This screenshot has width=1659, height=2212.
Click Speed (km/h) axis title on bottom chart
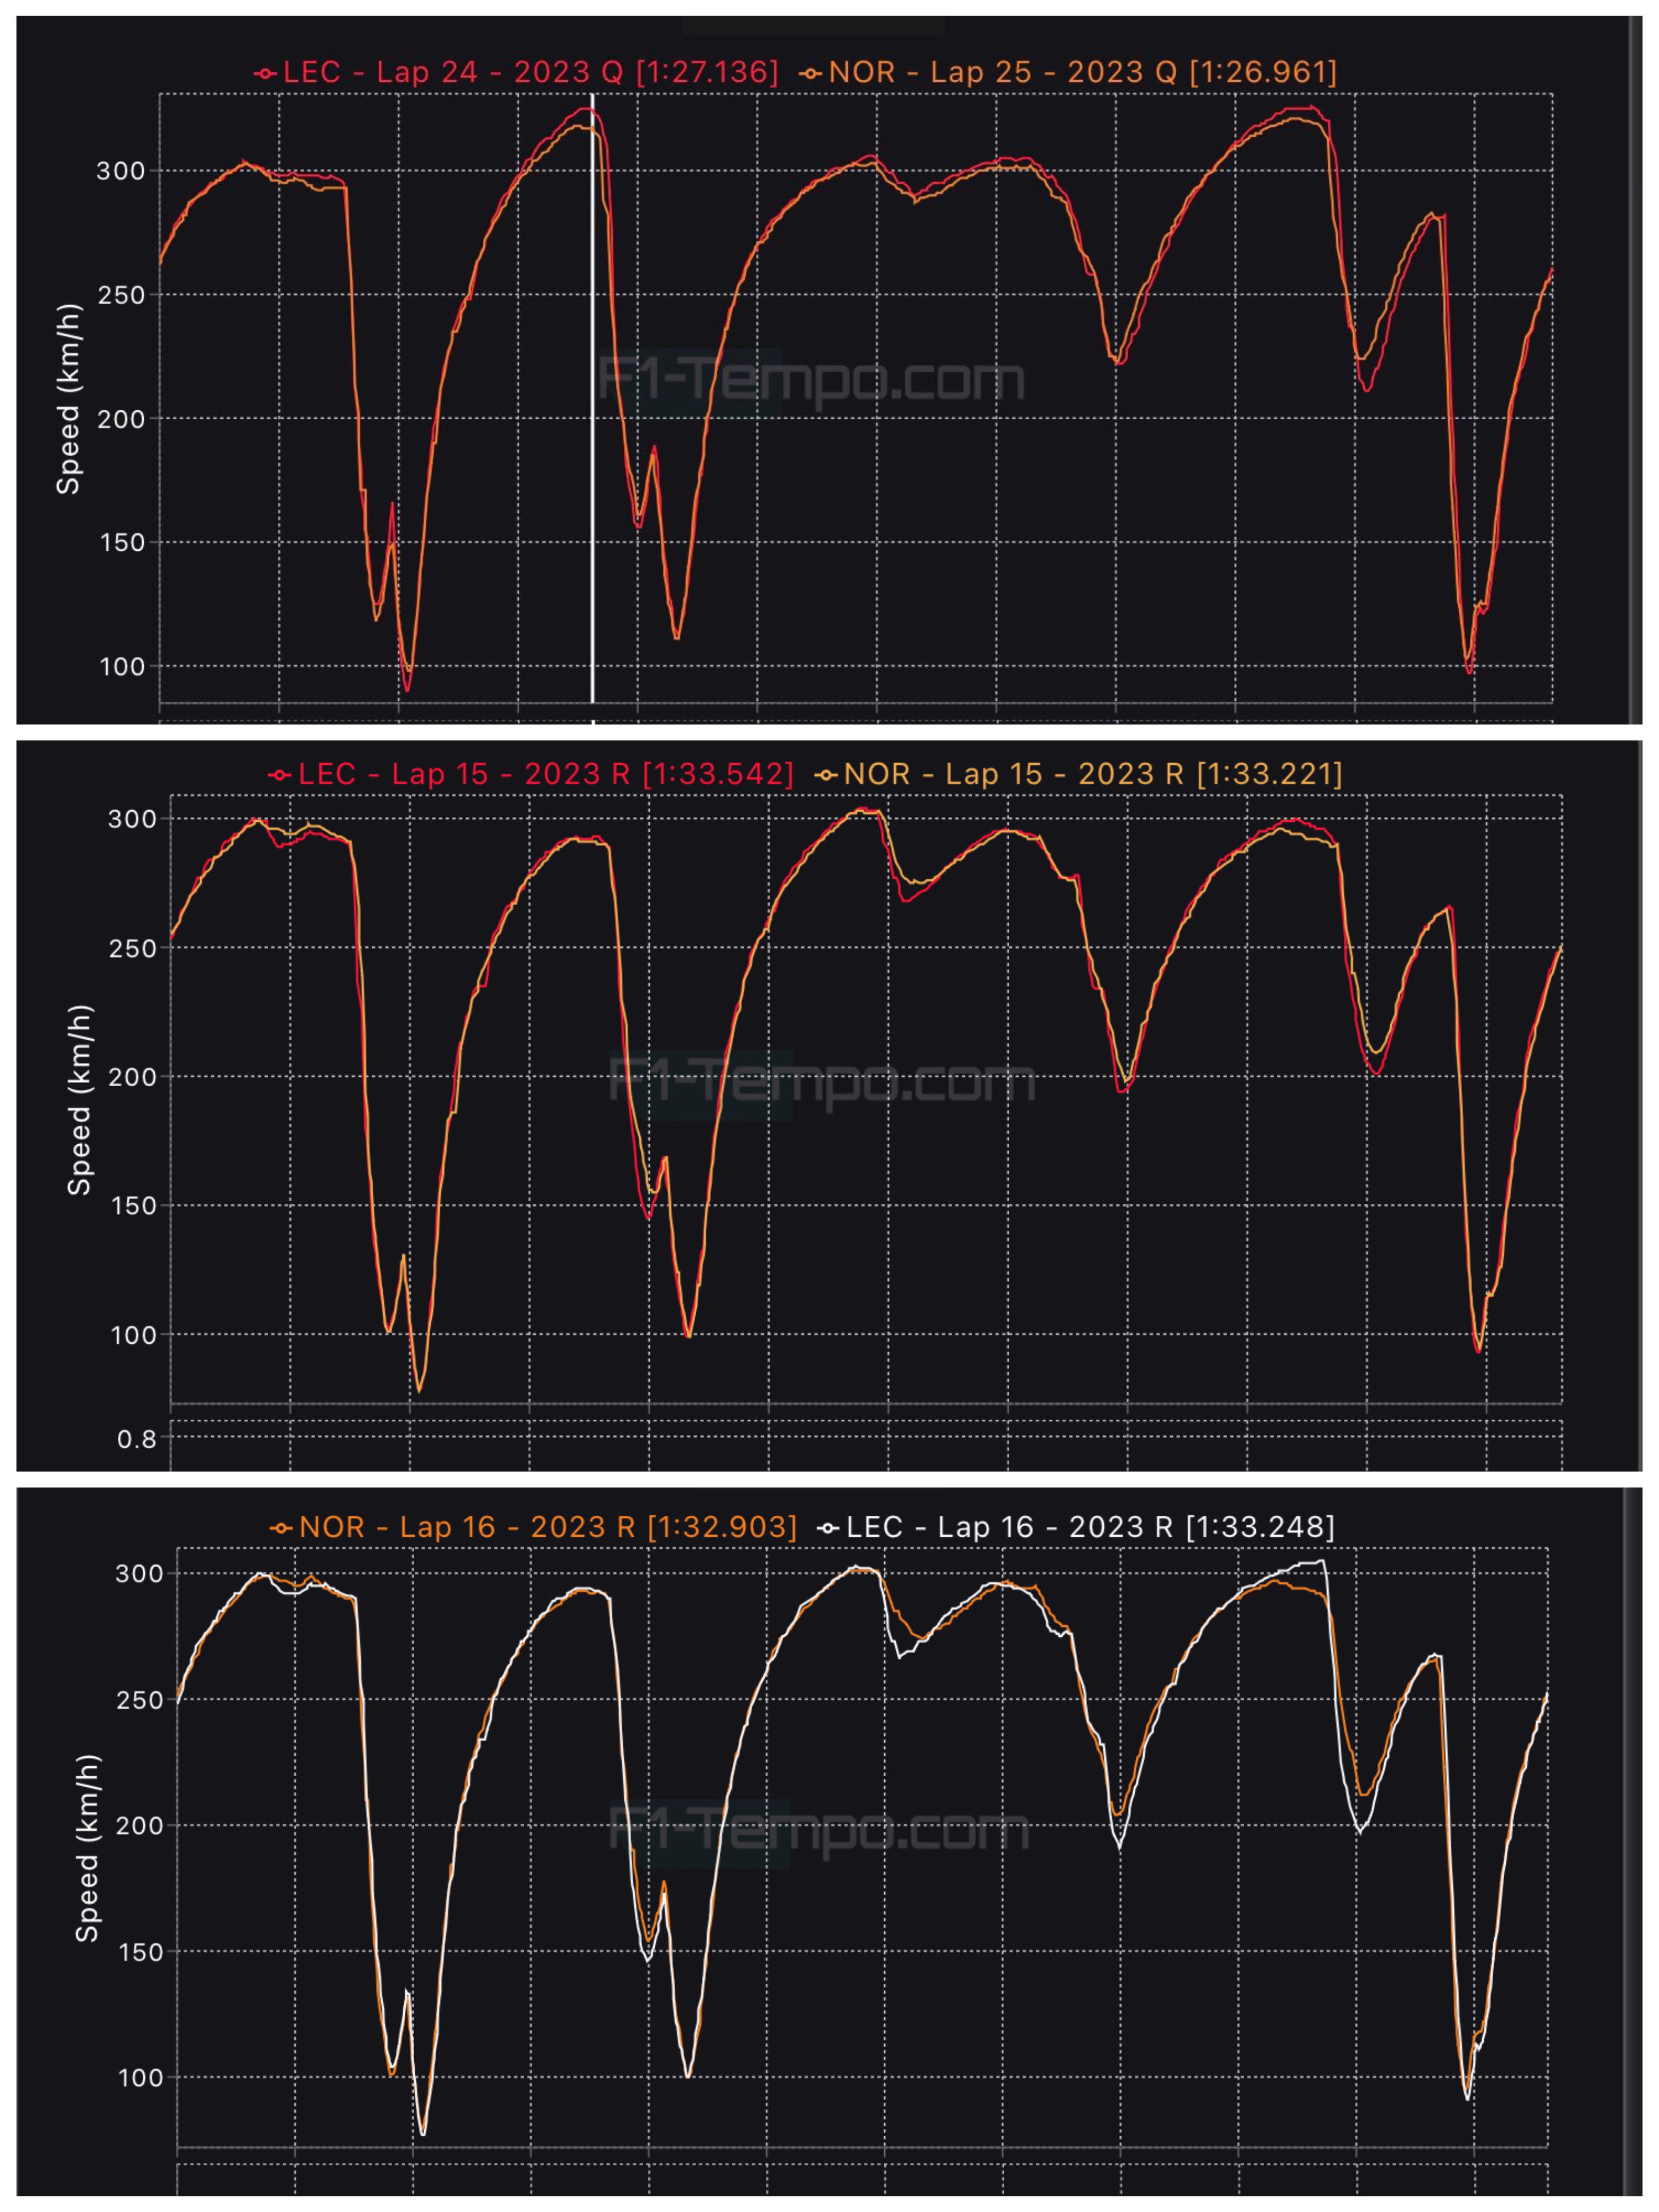point(88,1848)
